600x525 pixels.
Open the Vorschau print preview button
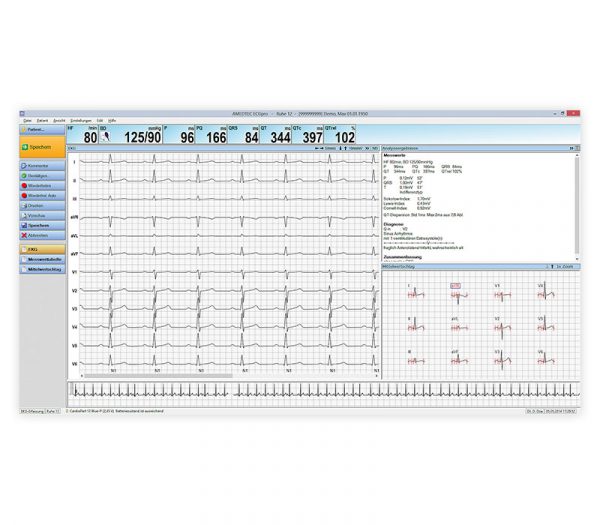tap(42, 216)
